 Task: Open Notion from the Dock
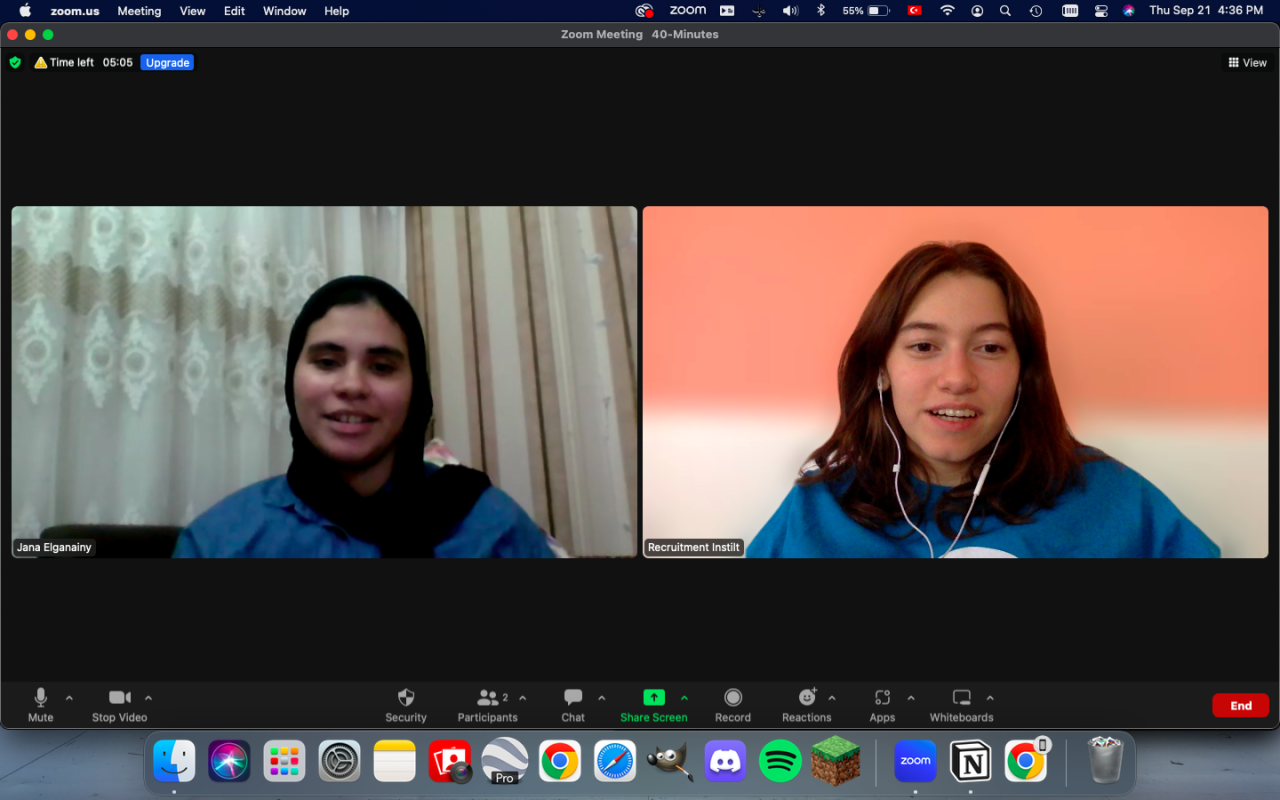pyautogui.click(x=970, y=762)
